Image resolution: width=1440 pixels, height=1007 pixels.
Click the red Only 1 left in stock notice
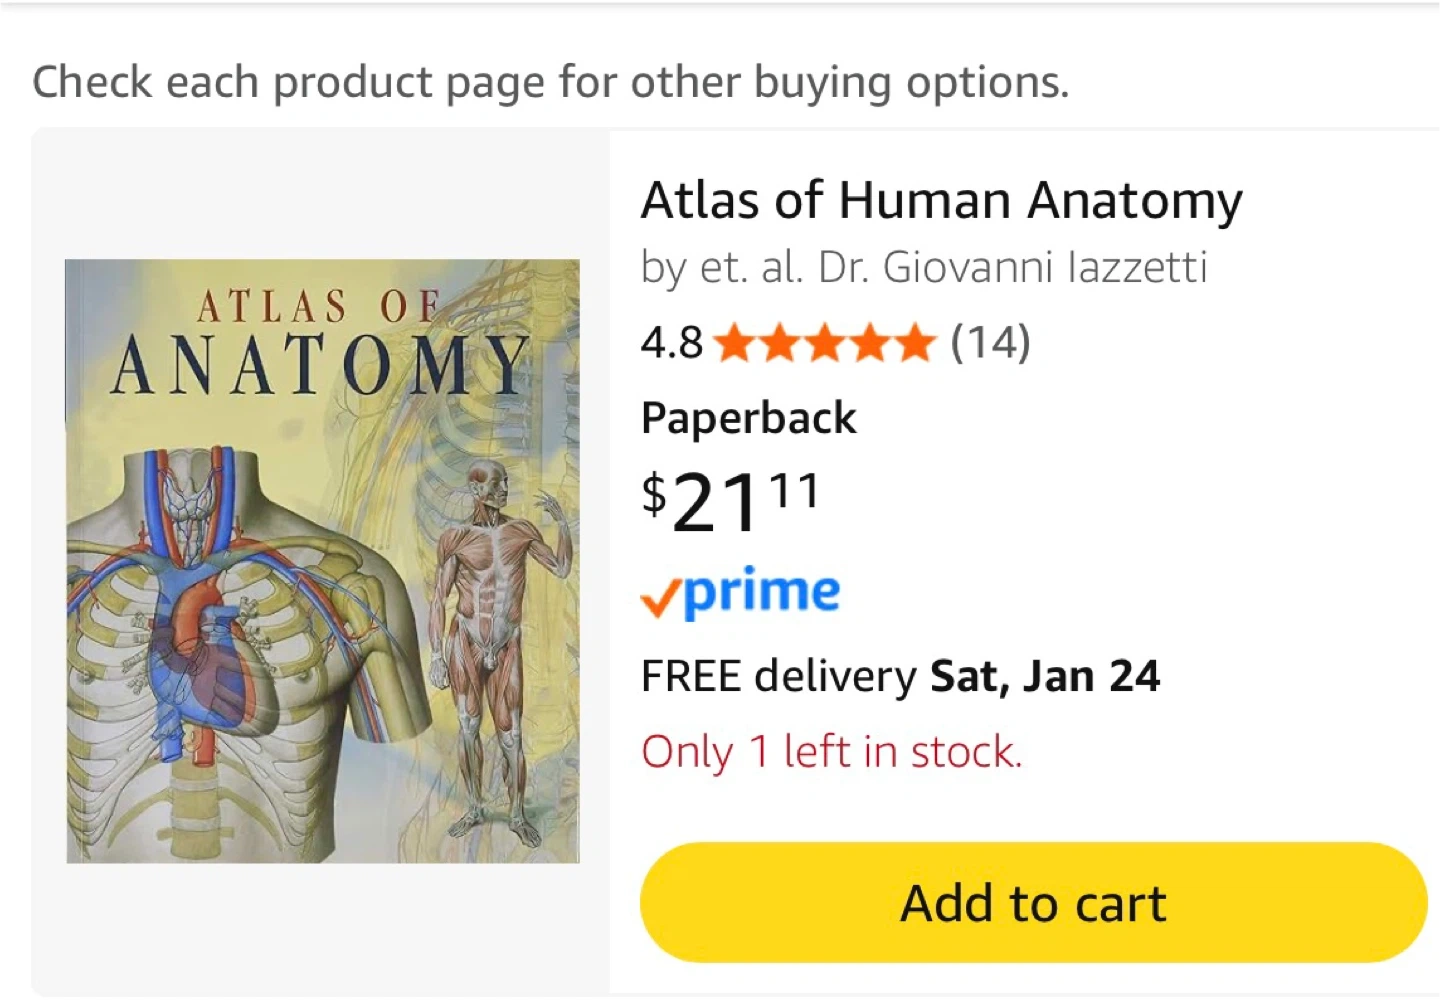pos(831,752)
